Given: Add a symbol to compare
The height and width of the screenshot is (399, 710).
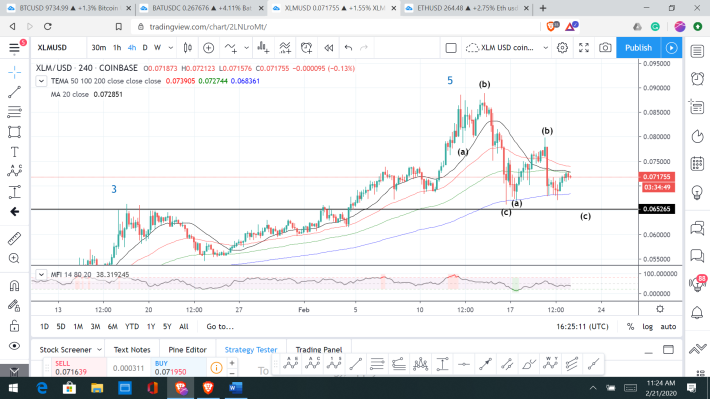Looking at the screenshot, I should [x=209, y=48].
